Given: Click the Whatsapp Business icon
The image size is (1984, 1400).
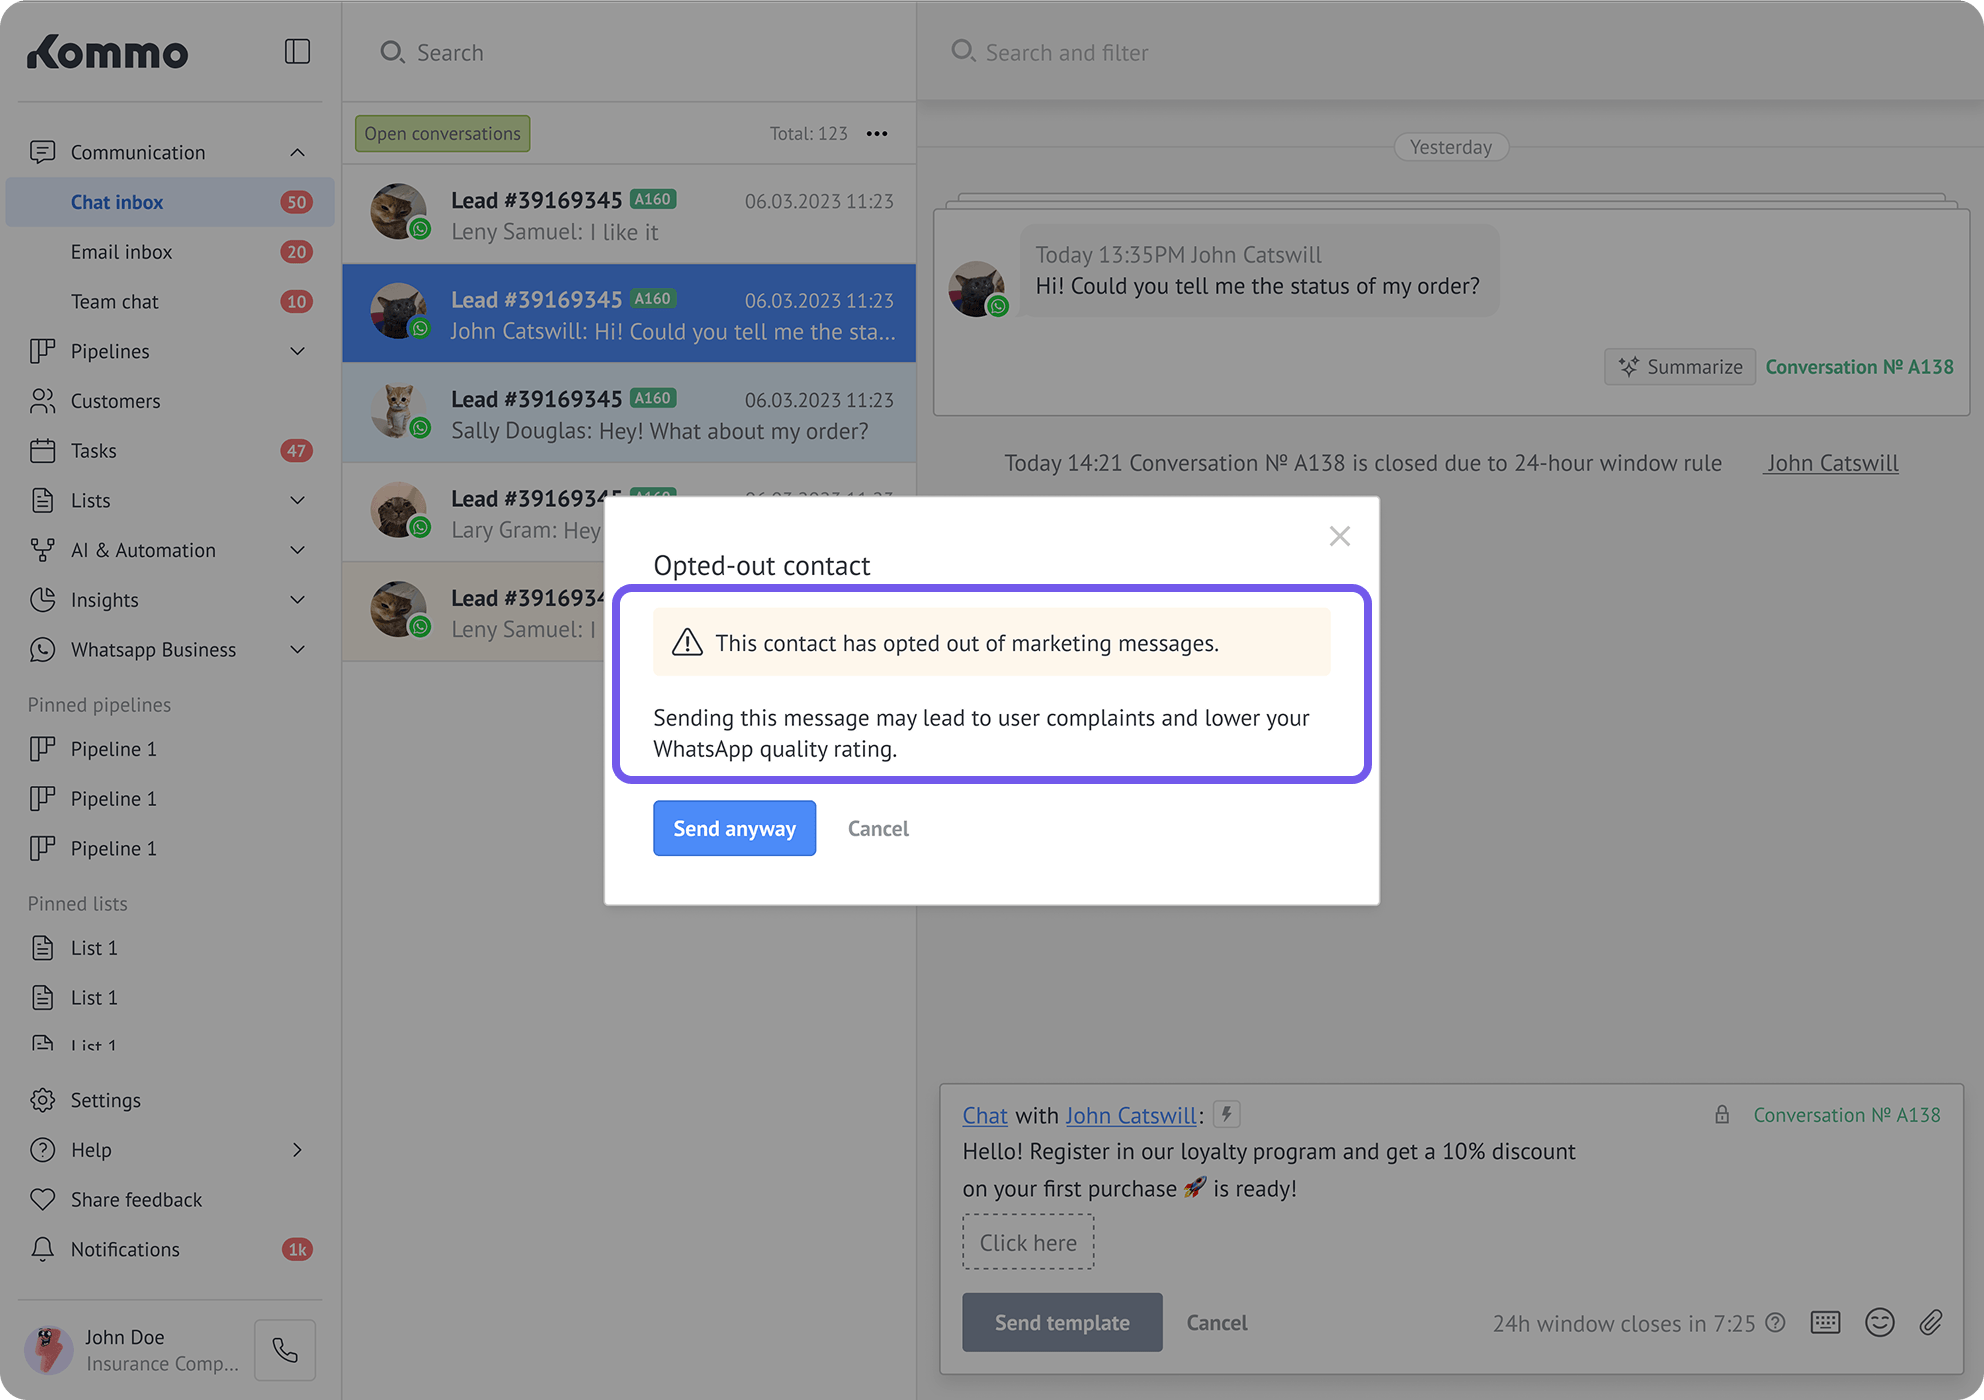Looking at the screenshot, I should tap(42, 650).
